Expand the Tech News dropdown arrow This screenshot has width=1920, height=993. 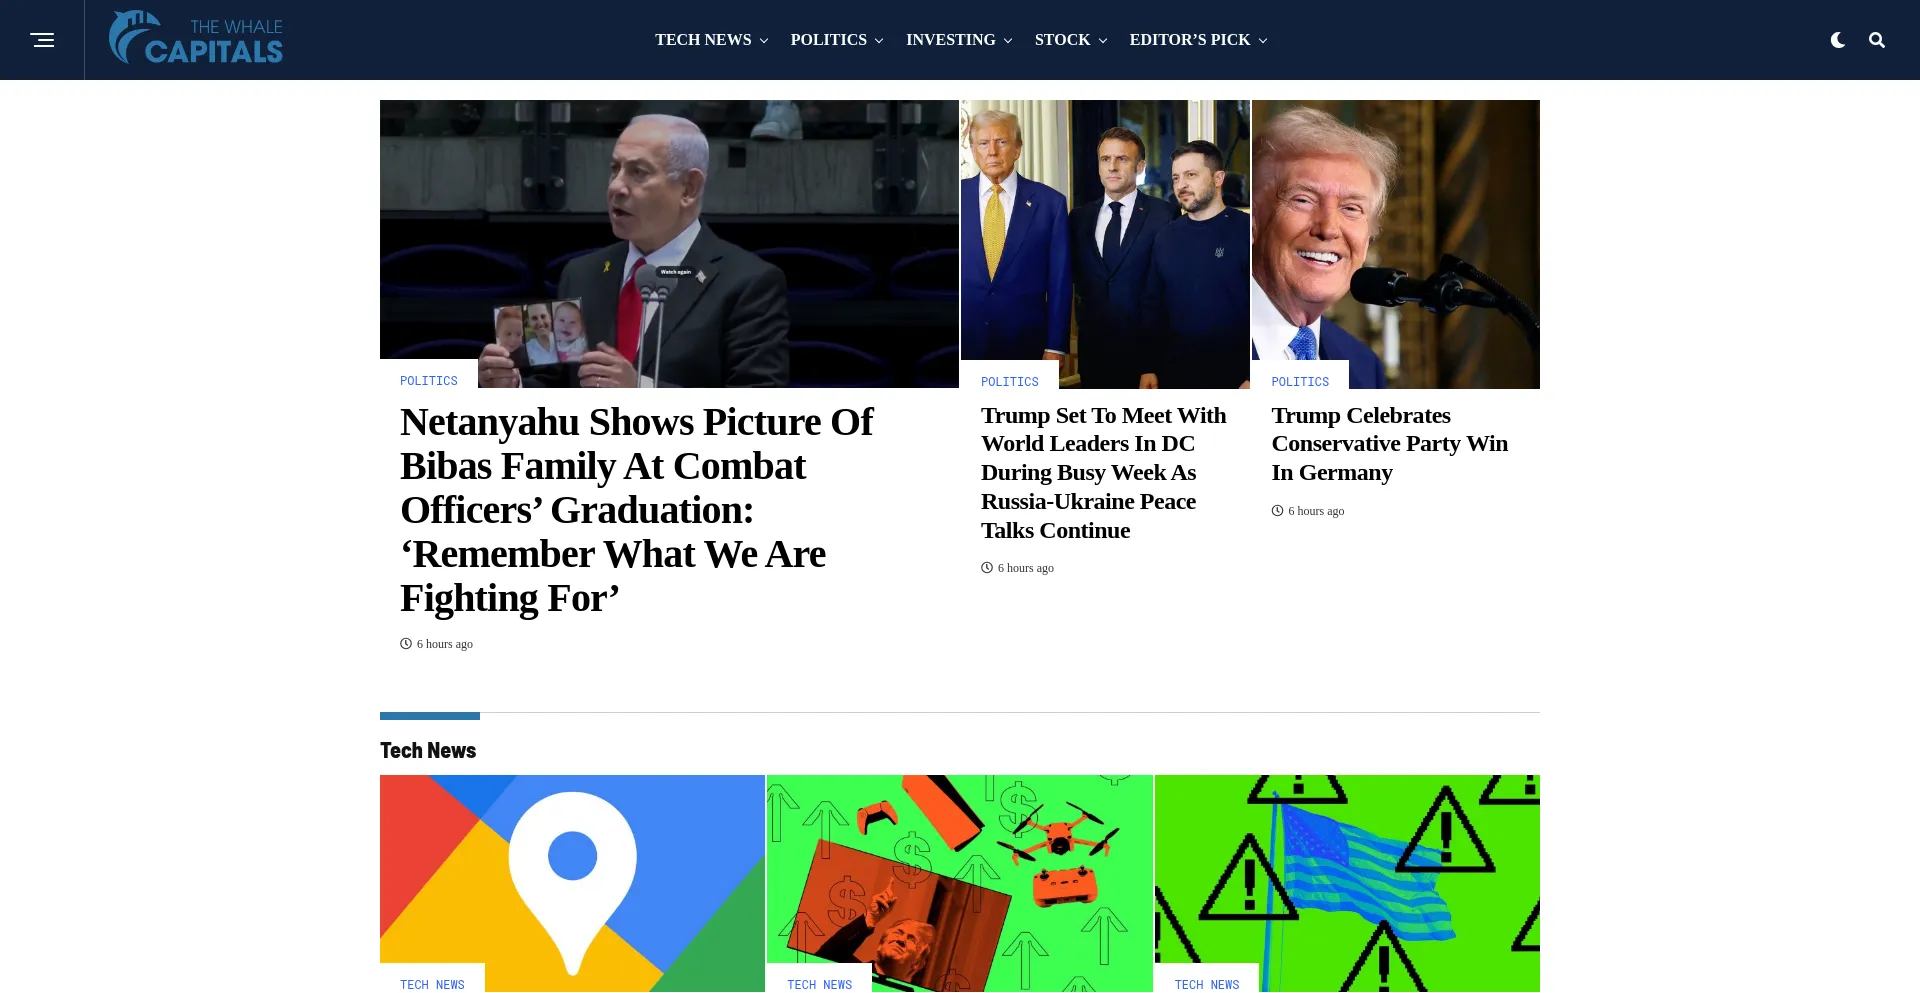coord(764,41)
